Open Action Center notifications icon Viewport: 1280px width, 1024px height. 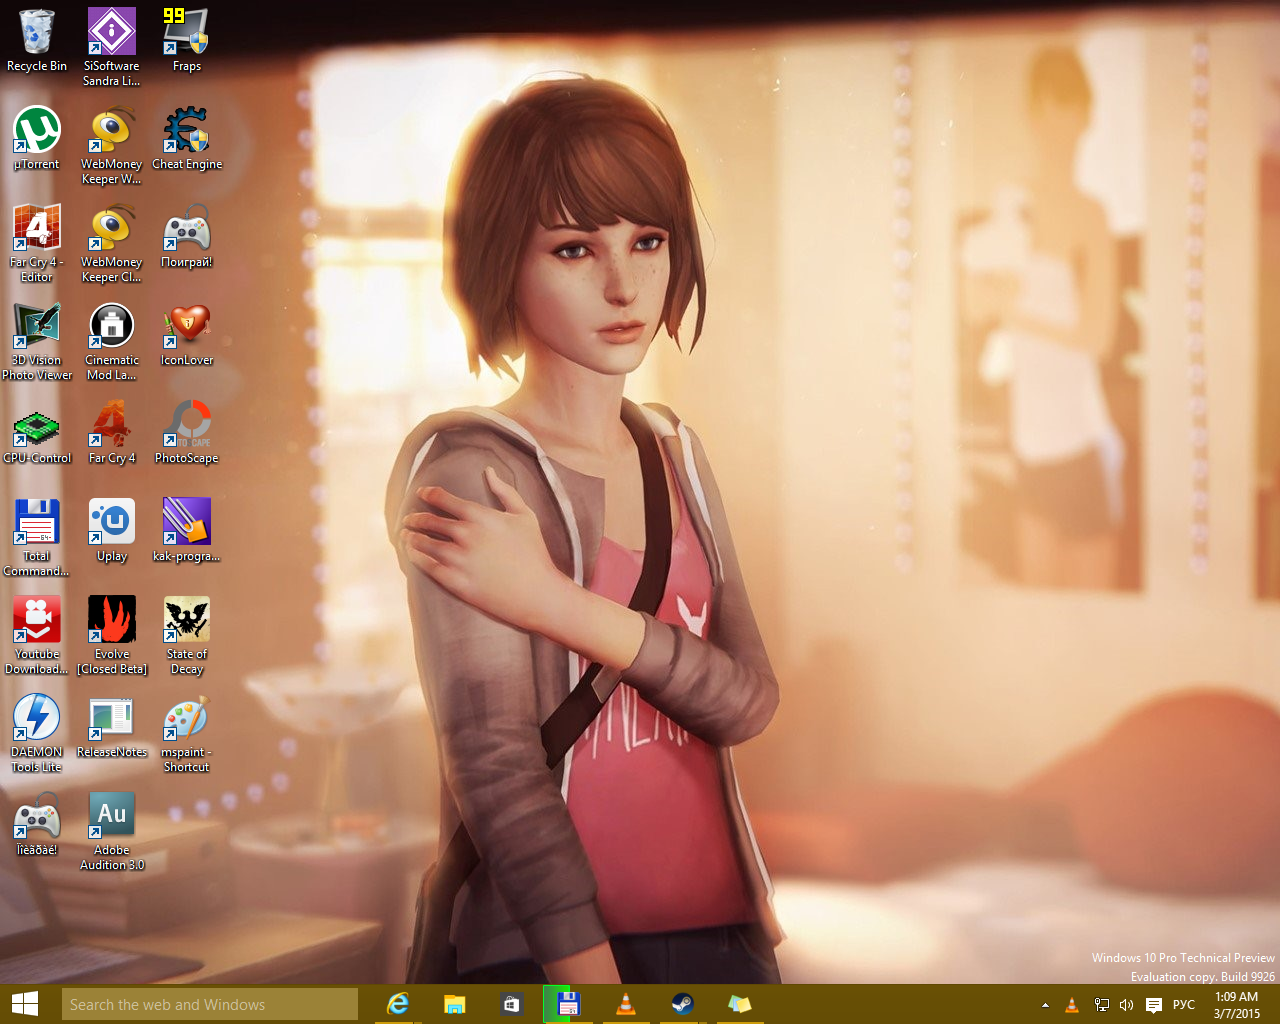pos(1153,1005)
